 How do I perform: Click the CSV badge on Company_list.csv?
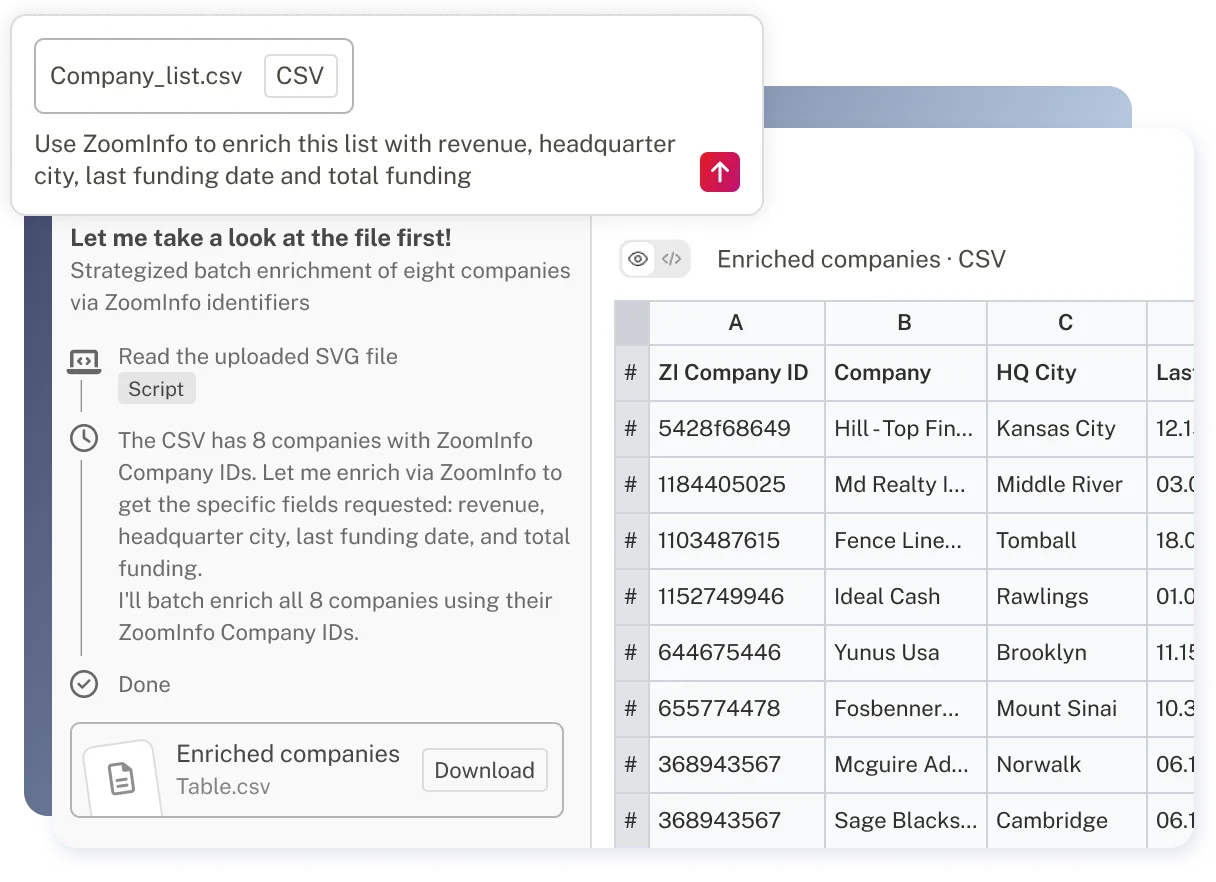(300, 76)
